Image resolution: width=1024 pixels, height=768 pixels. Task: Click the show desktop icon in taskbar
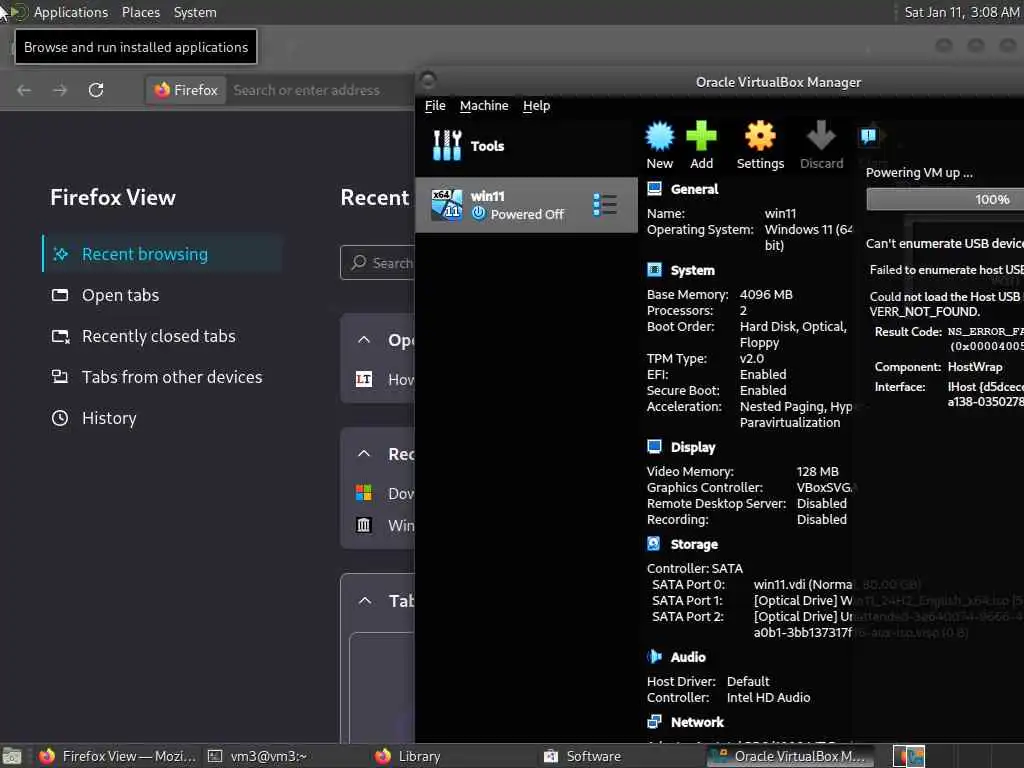(x=12, y=757)
